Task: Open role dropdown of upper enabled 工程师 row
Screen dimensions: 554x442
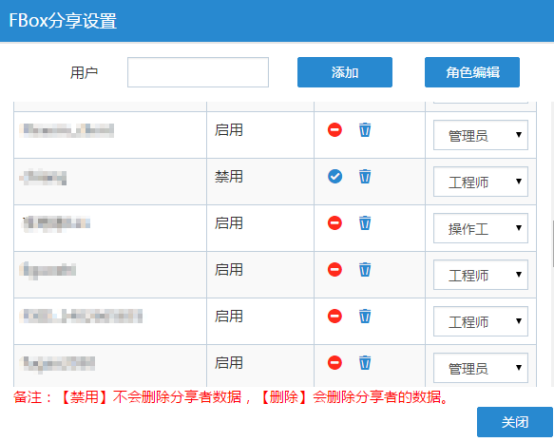Action: 481,275
